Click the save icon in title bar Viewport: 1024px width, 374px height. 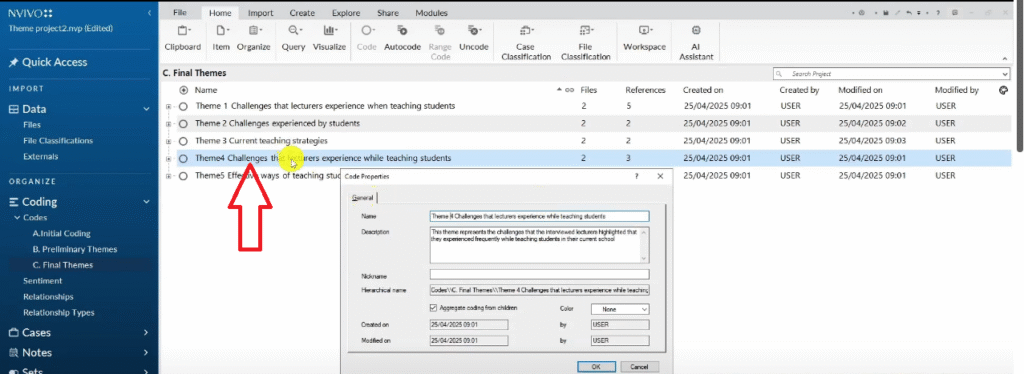(885, 12)
